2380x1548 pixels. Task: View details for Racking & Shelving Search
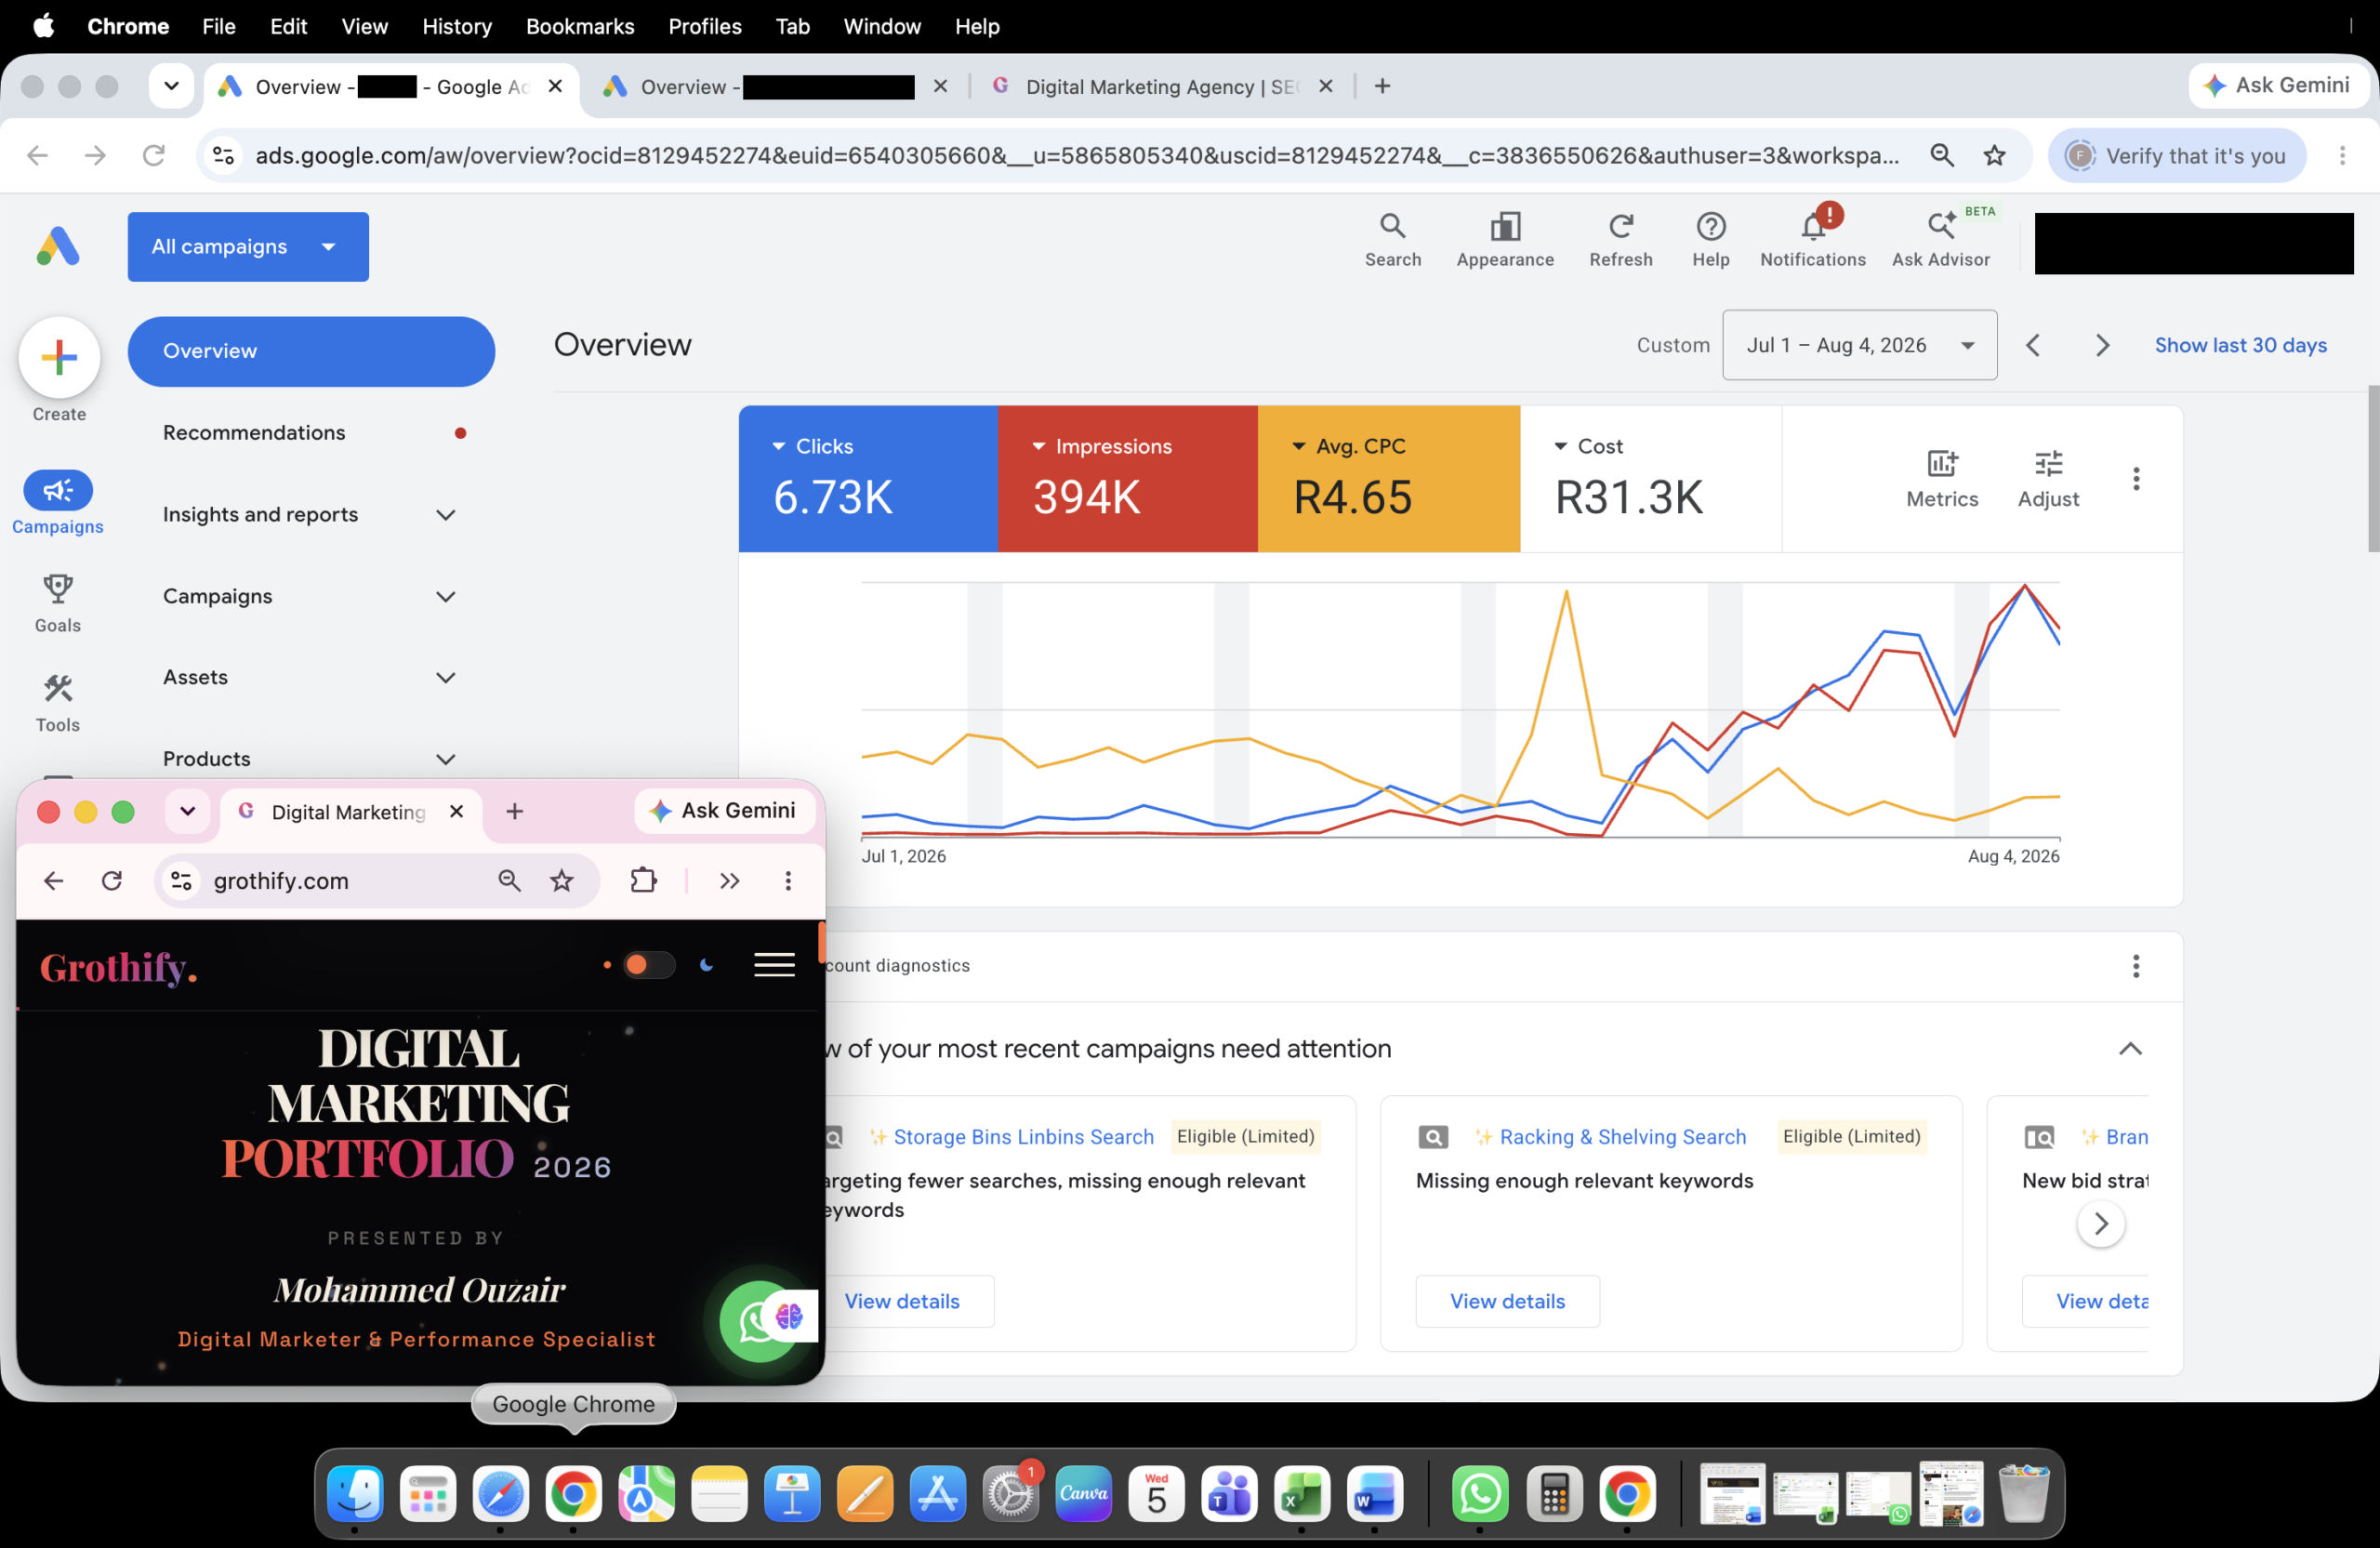(x=1507, y=1301)
